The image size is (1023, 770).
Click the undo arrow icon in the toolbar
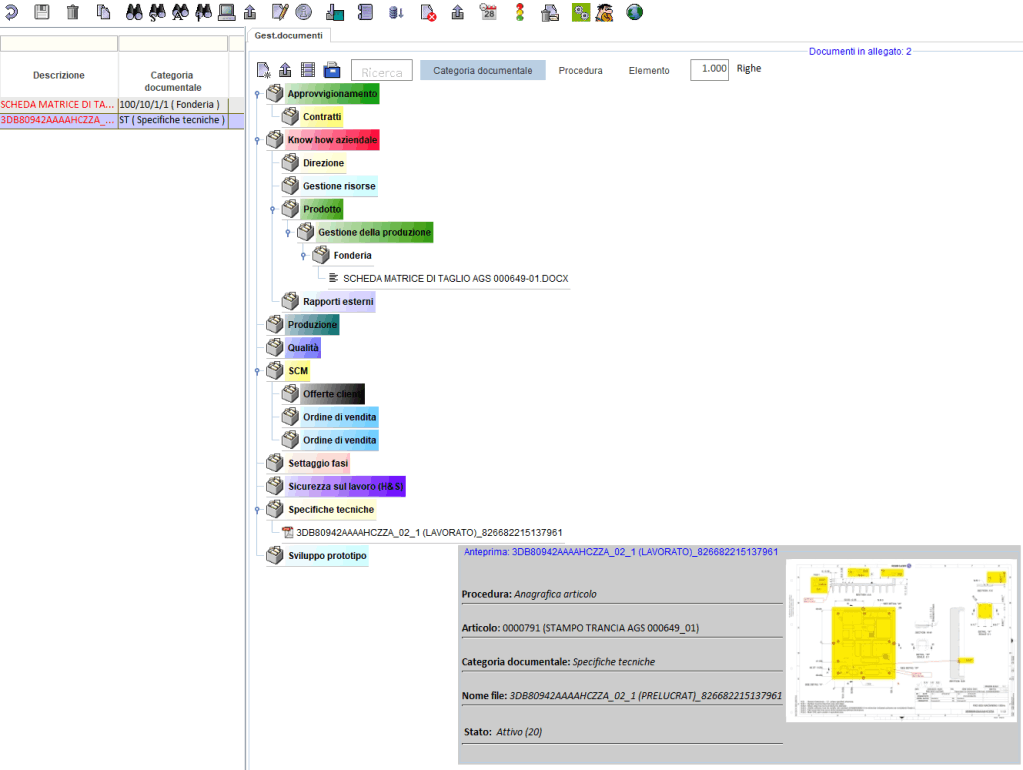click(x=11, y=12)
